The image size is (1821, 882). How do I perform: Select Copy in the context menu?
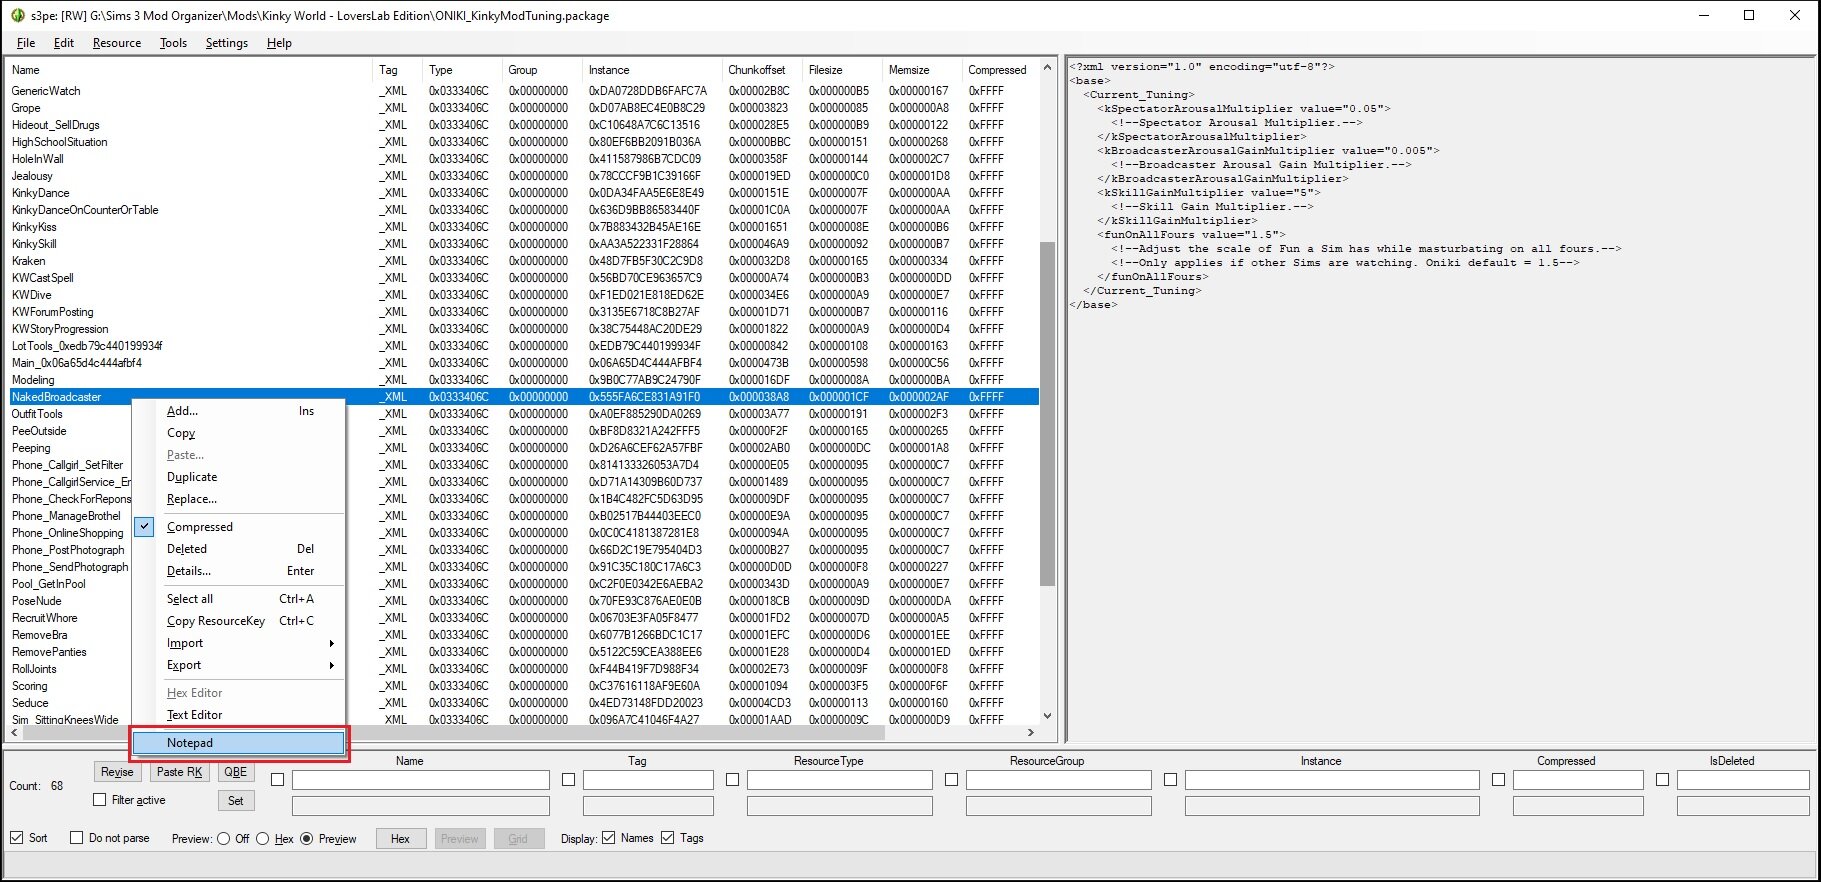coord(240,433)
